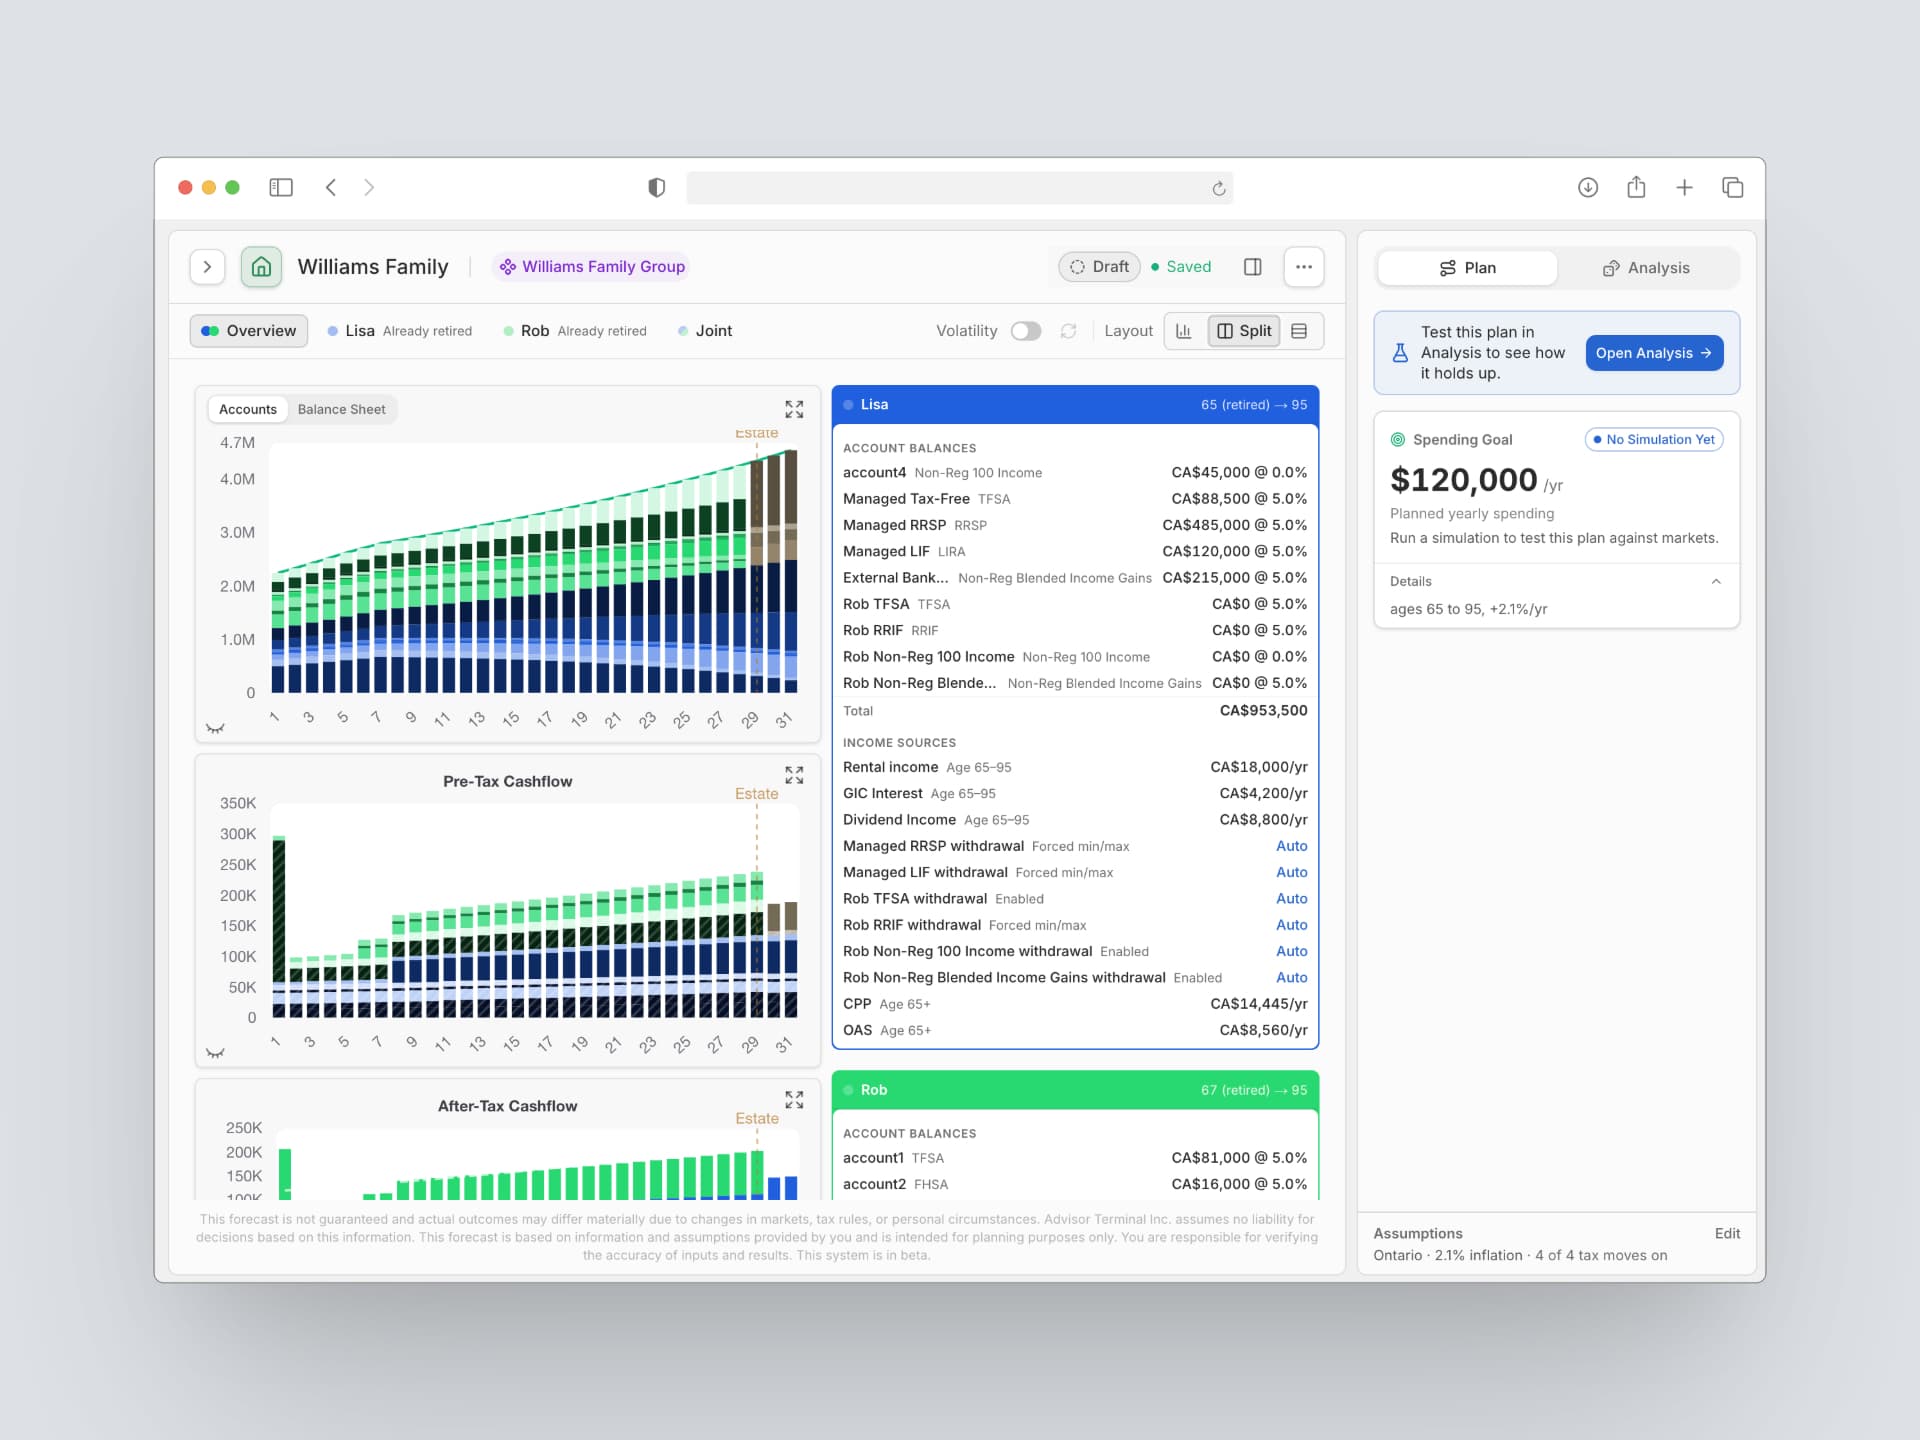Open the three-dots more options menu
This screenshot has height=1440, width=1920.
(1304, 267)
